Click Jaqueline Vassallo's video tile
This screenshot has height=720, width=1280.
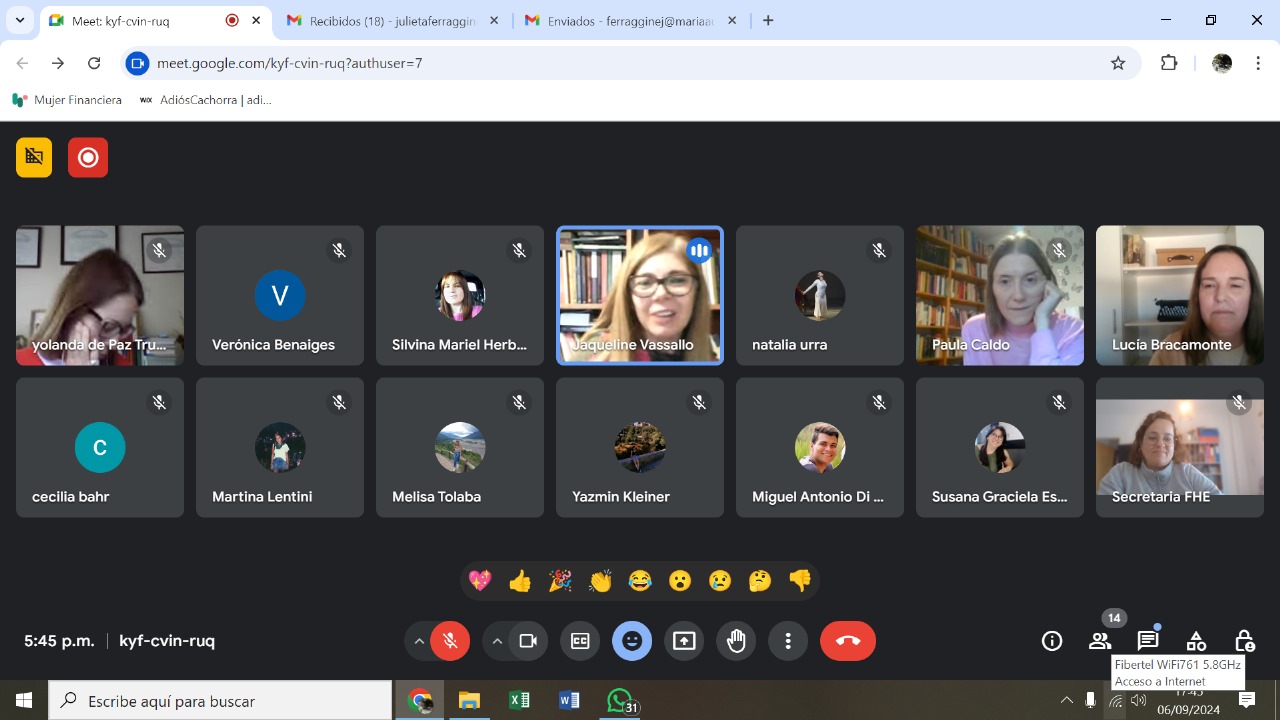click(640, 295)
